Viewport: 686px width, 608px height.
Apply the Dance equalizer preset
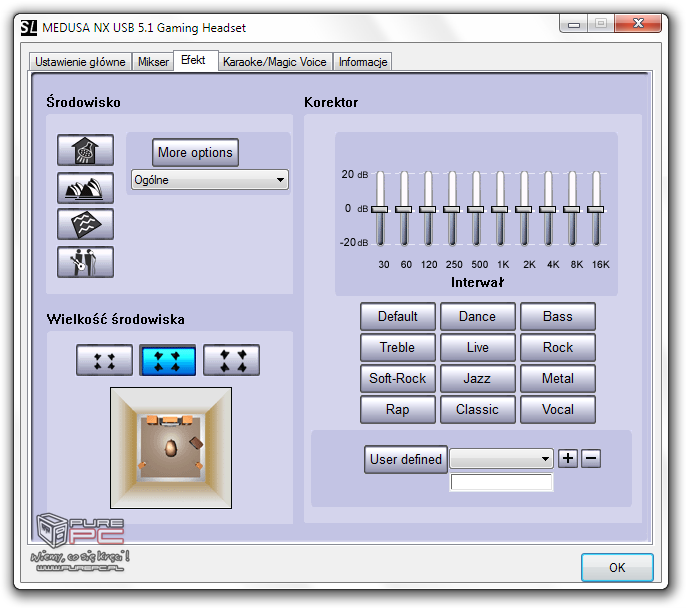[477, 316]
